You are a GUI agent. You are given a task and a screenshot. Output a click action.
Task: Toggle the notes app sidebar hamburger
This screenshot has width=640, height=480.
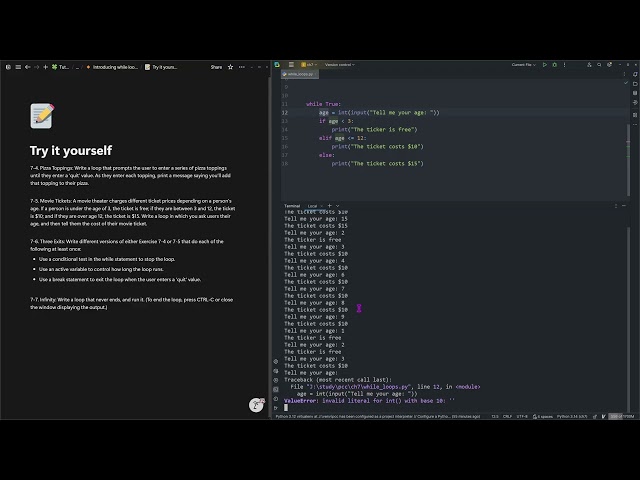click(x=18, y=67)
